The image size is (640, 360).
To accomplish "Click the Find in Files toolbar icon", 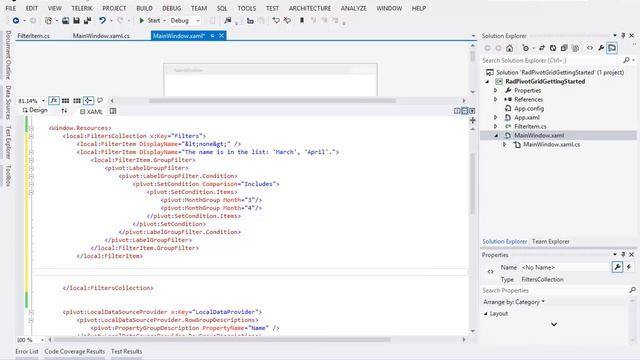I will click(x=228, y=20).
